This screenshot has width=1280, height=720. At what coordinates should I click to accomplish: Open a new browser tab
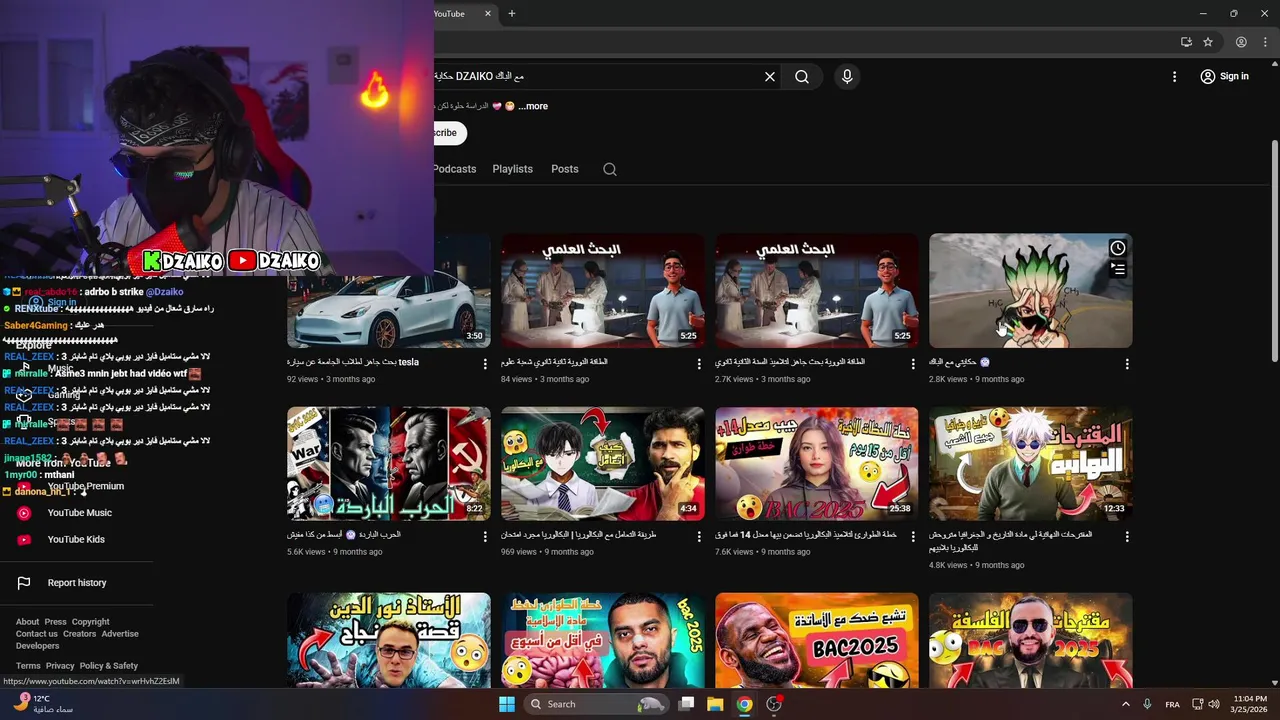511,14
